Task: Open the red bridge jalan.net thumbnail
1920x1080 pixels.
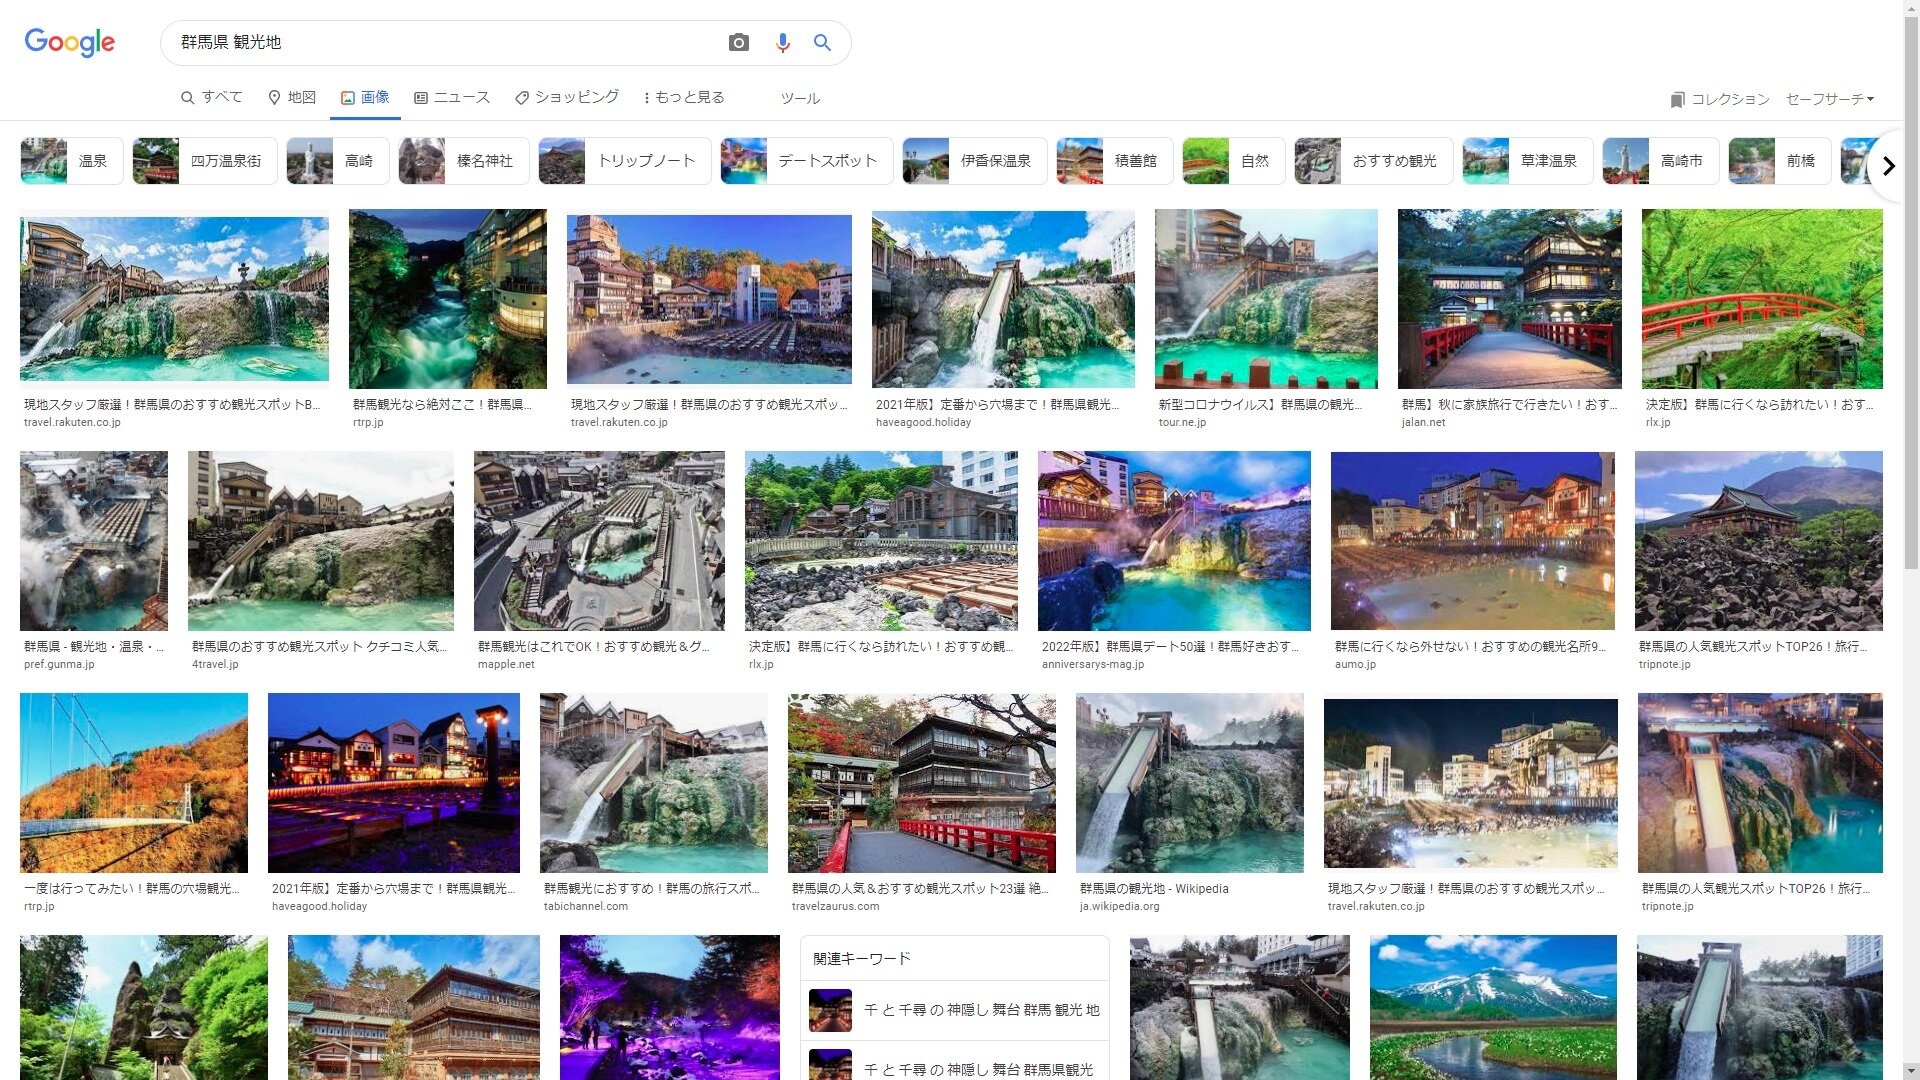Action: (x=1509, y=299)
